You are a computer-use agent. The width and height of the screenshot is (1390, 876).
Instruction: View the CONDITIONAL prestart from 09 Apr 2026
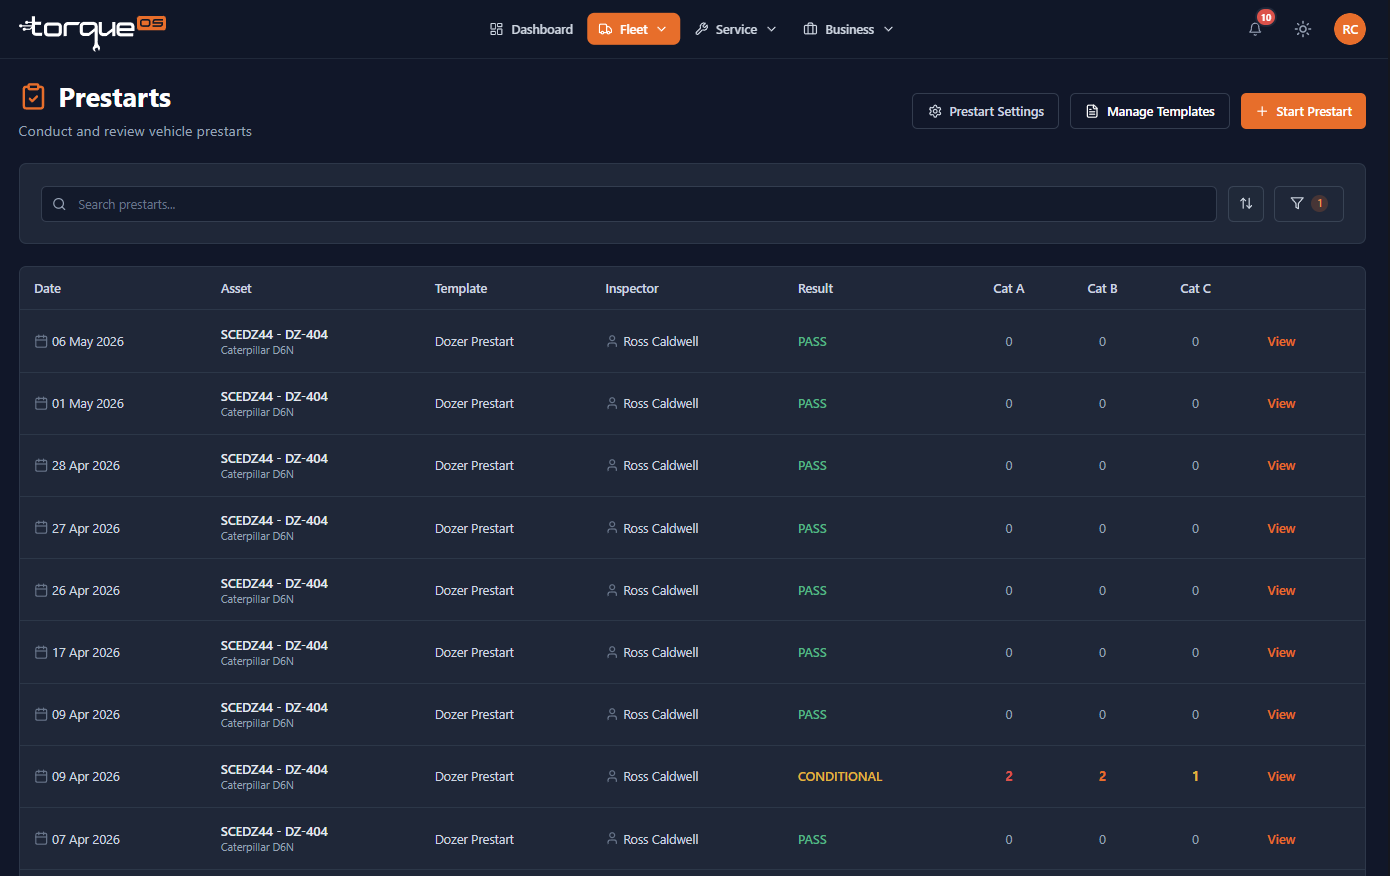click(x=1281, y=776)
